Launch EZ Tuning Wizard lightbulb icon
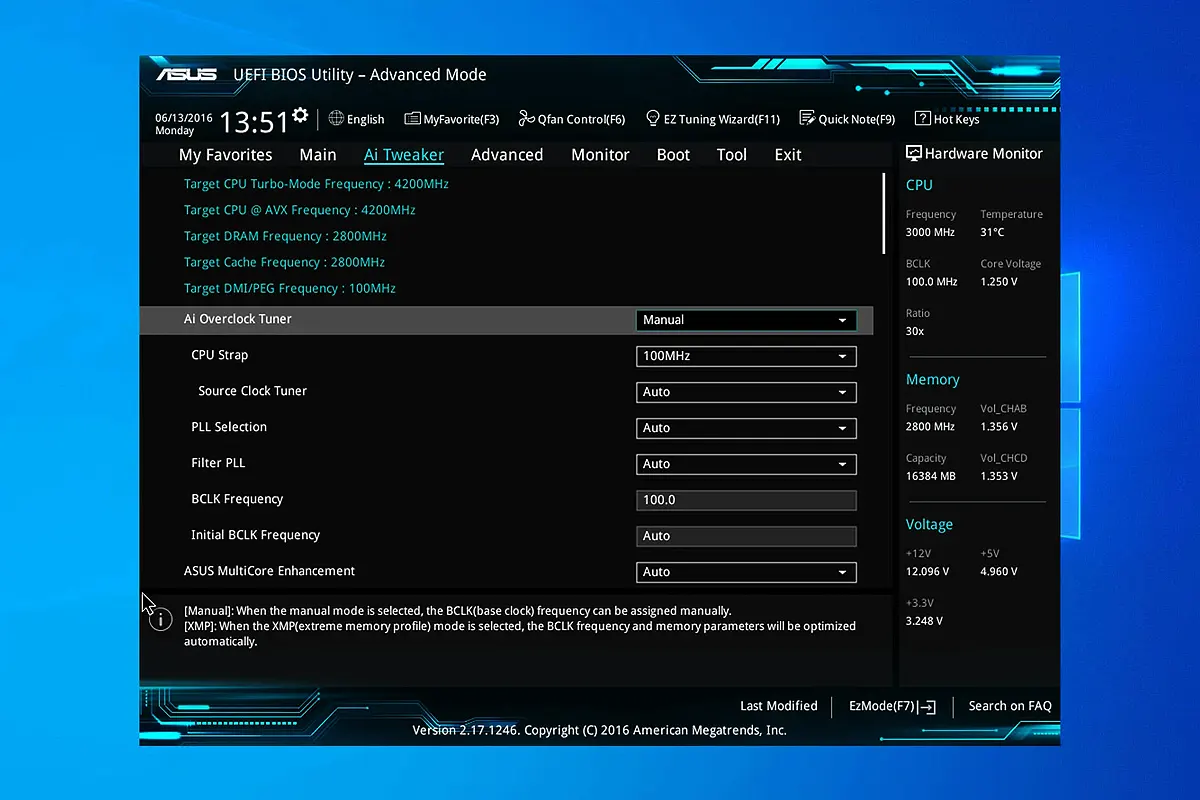Image resolution: width=1200 pixels, height=800 pixels. 653,118
